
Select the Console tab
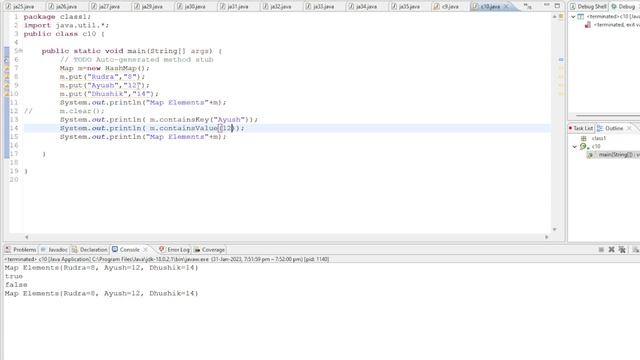click(126, 249)
